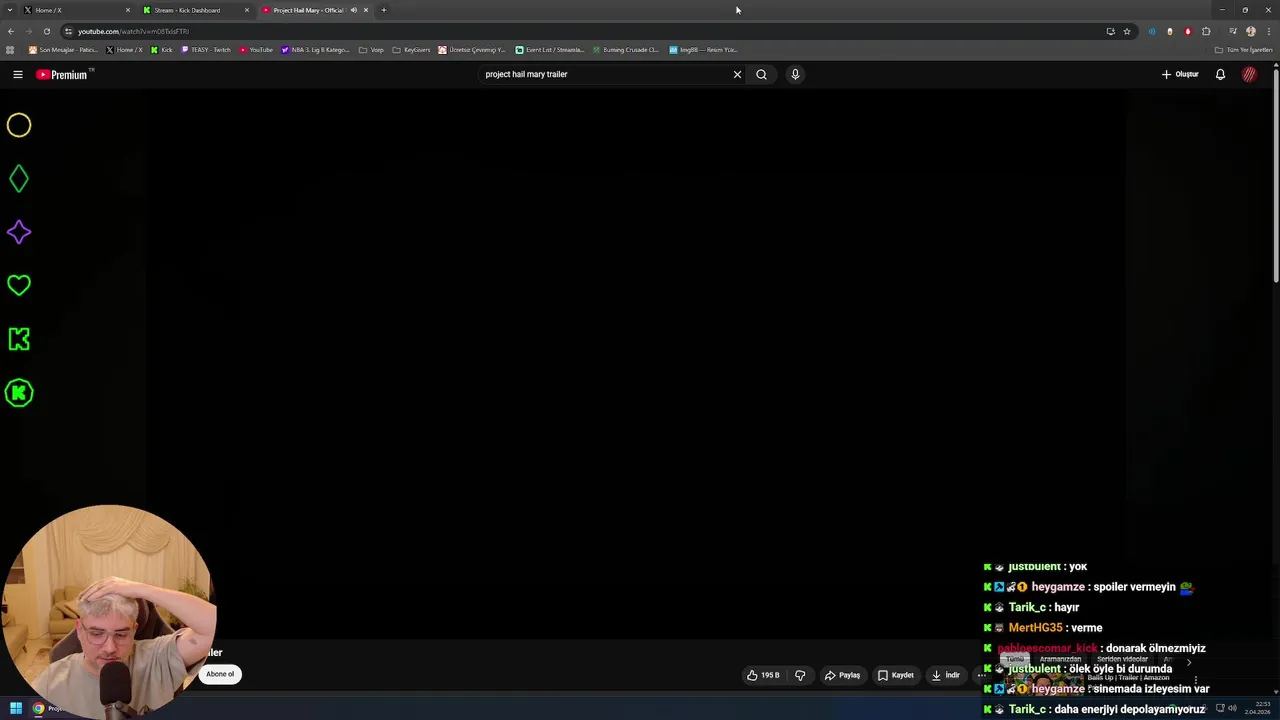Share the video via Paylaş
1280x720 pixels.
842,675
